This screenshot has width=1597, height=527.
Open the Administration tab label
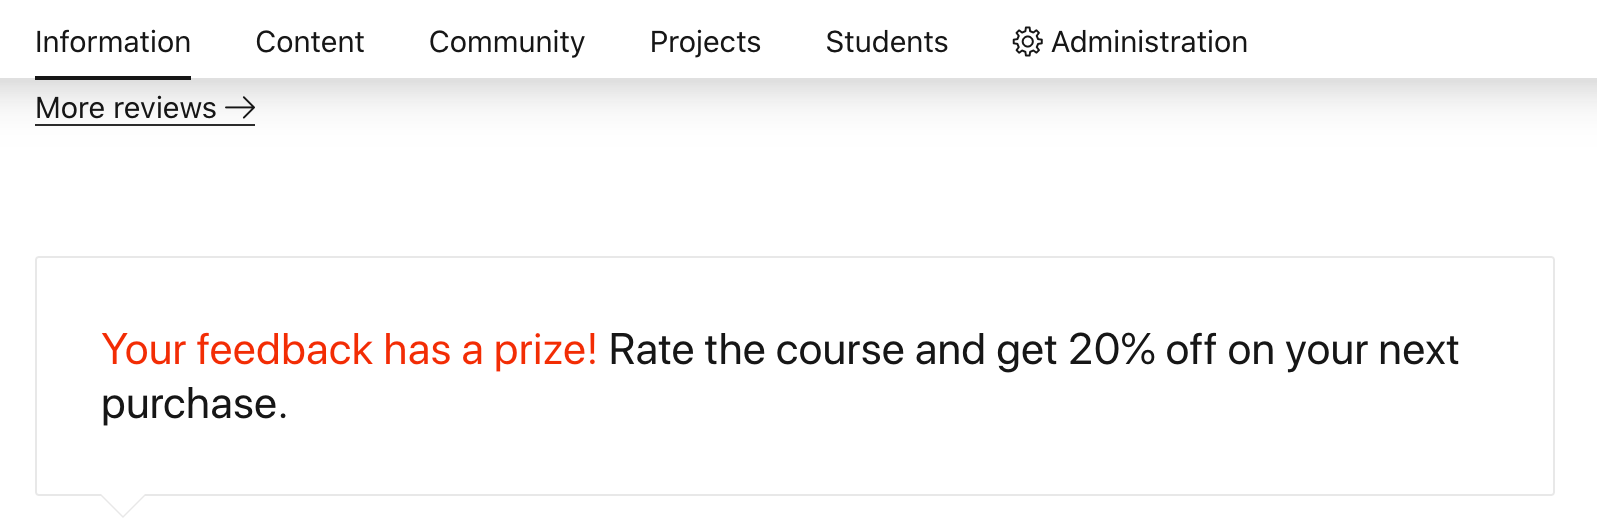[1149, 42]
